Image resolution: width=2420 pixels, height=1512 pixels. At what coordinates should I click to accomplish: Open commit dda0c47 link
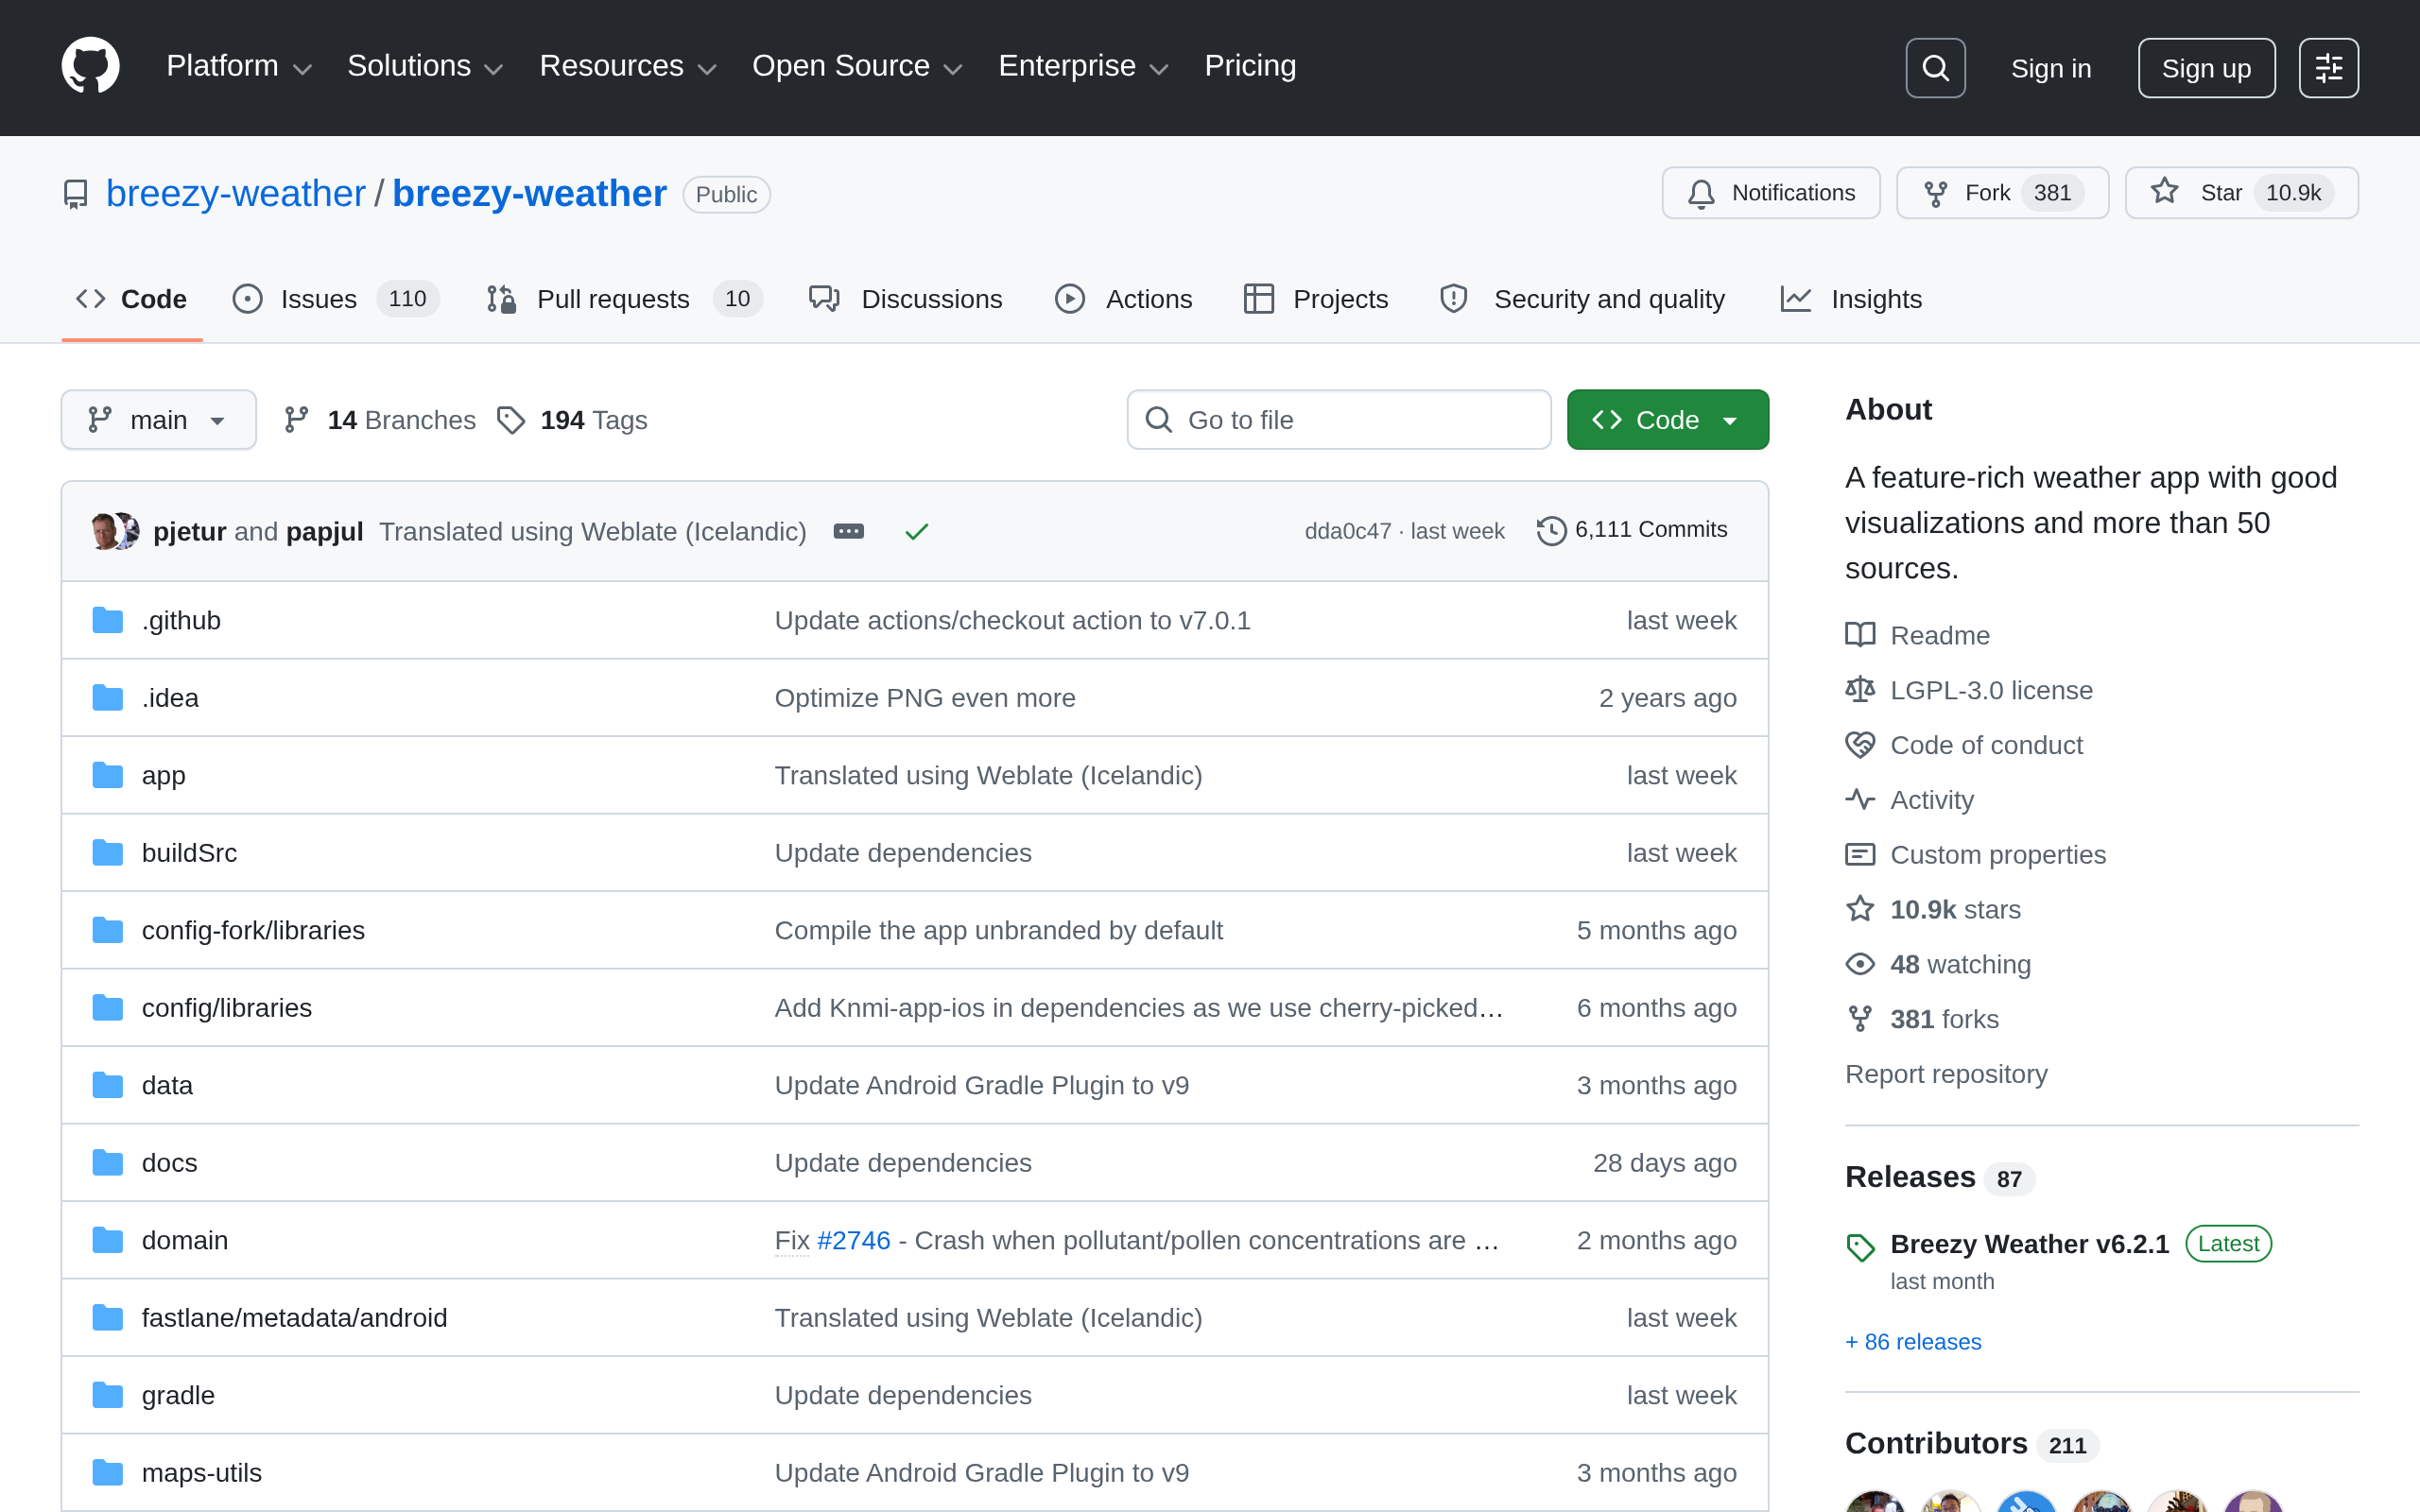(1347, 531)
